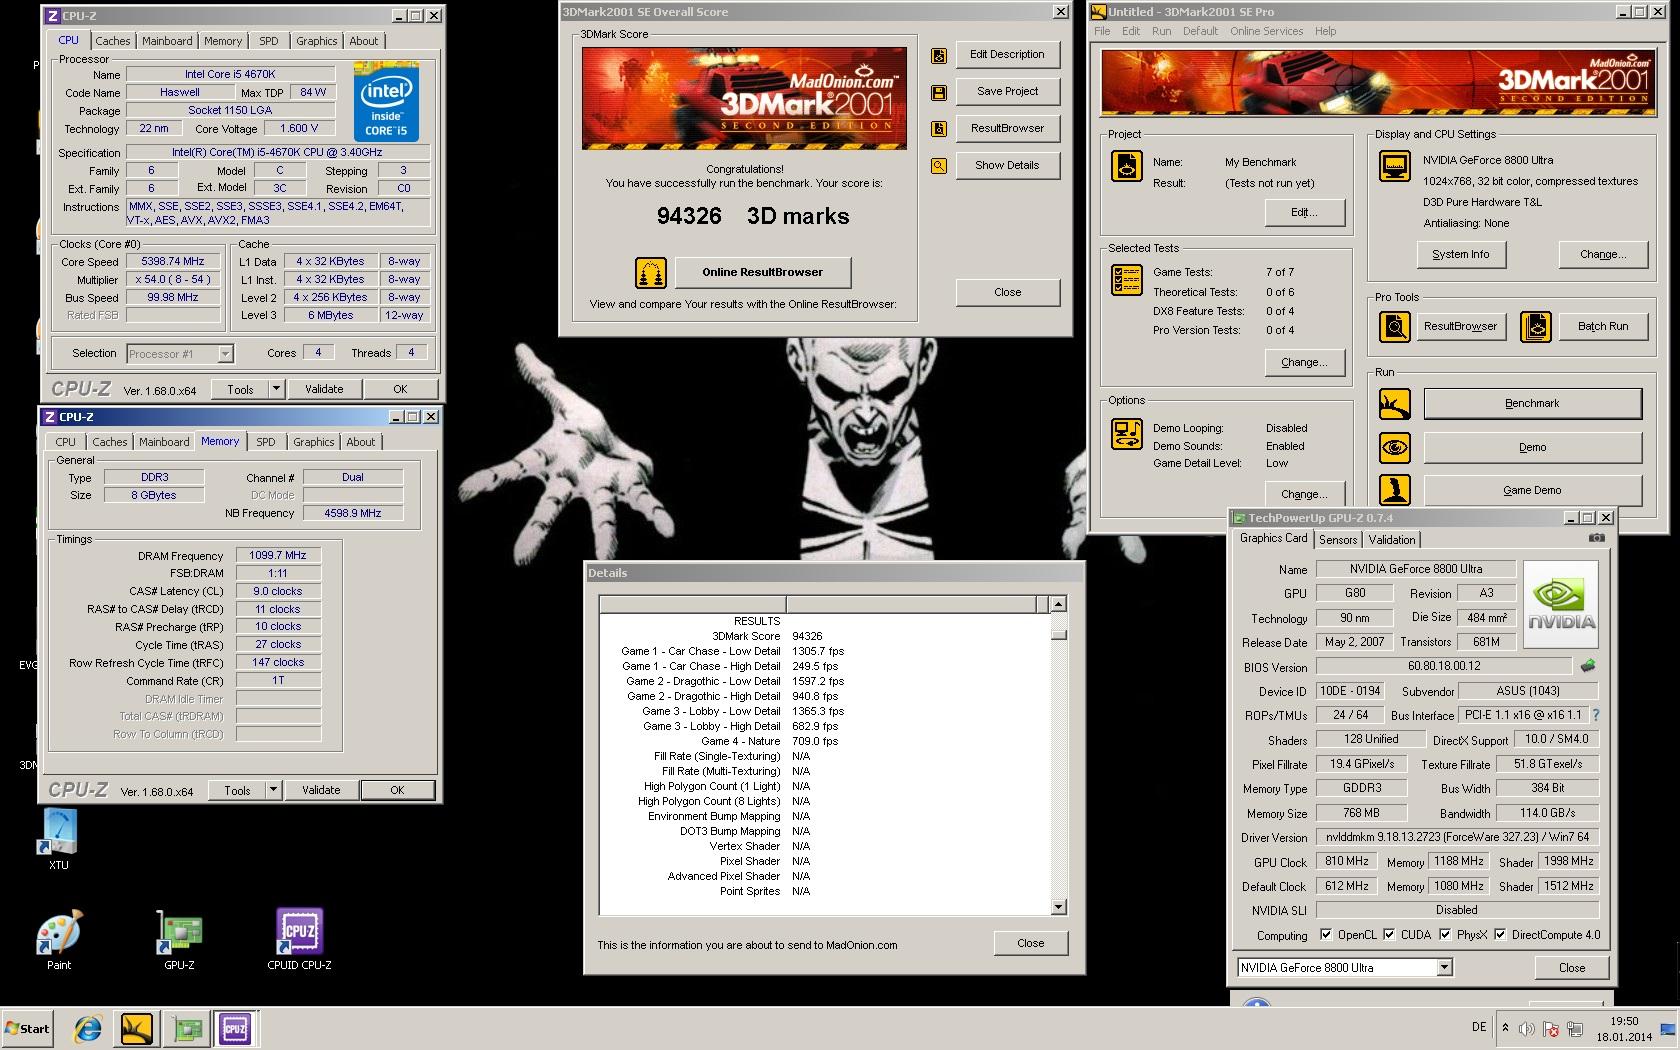Click the CPU-Z taskbar icon

click(235, 1028)
